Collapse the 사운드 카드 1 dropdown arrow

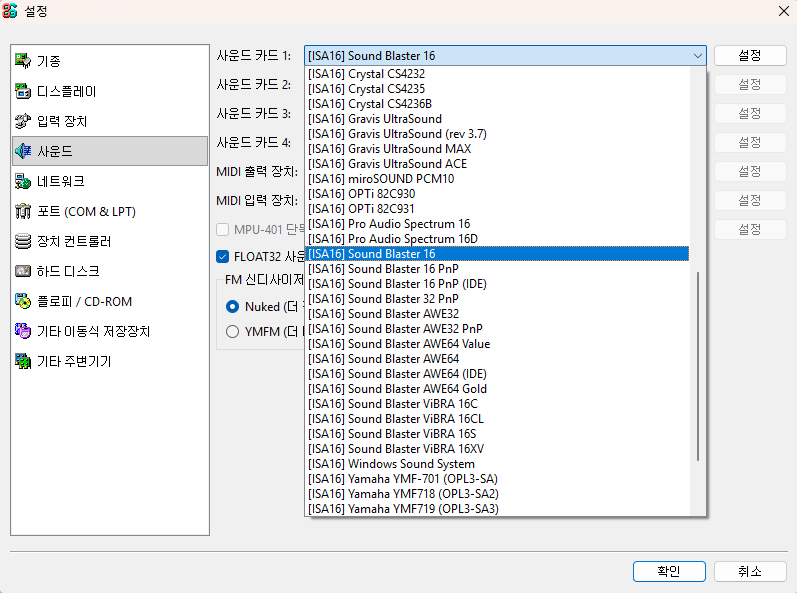tap(697, 56)
